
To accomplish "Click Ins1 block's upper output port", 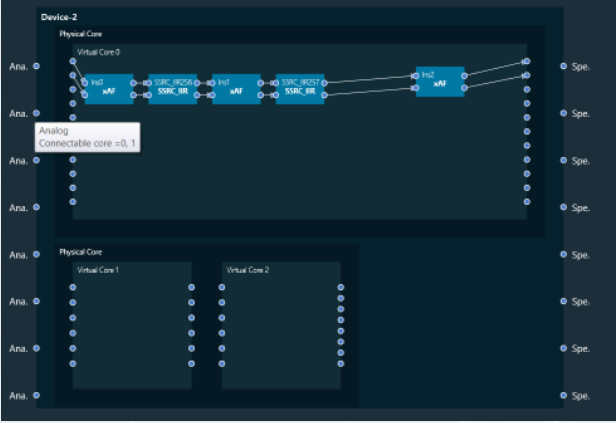I will pyautogui.click(x=260, y=83).
